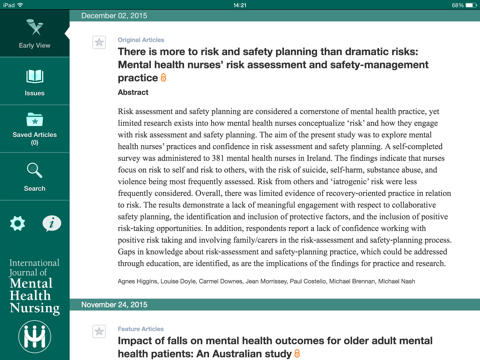Tap the Abstract heading
The image size is (480, 360).
coord(133,92)
